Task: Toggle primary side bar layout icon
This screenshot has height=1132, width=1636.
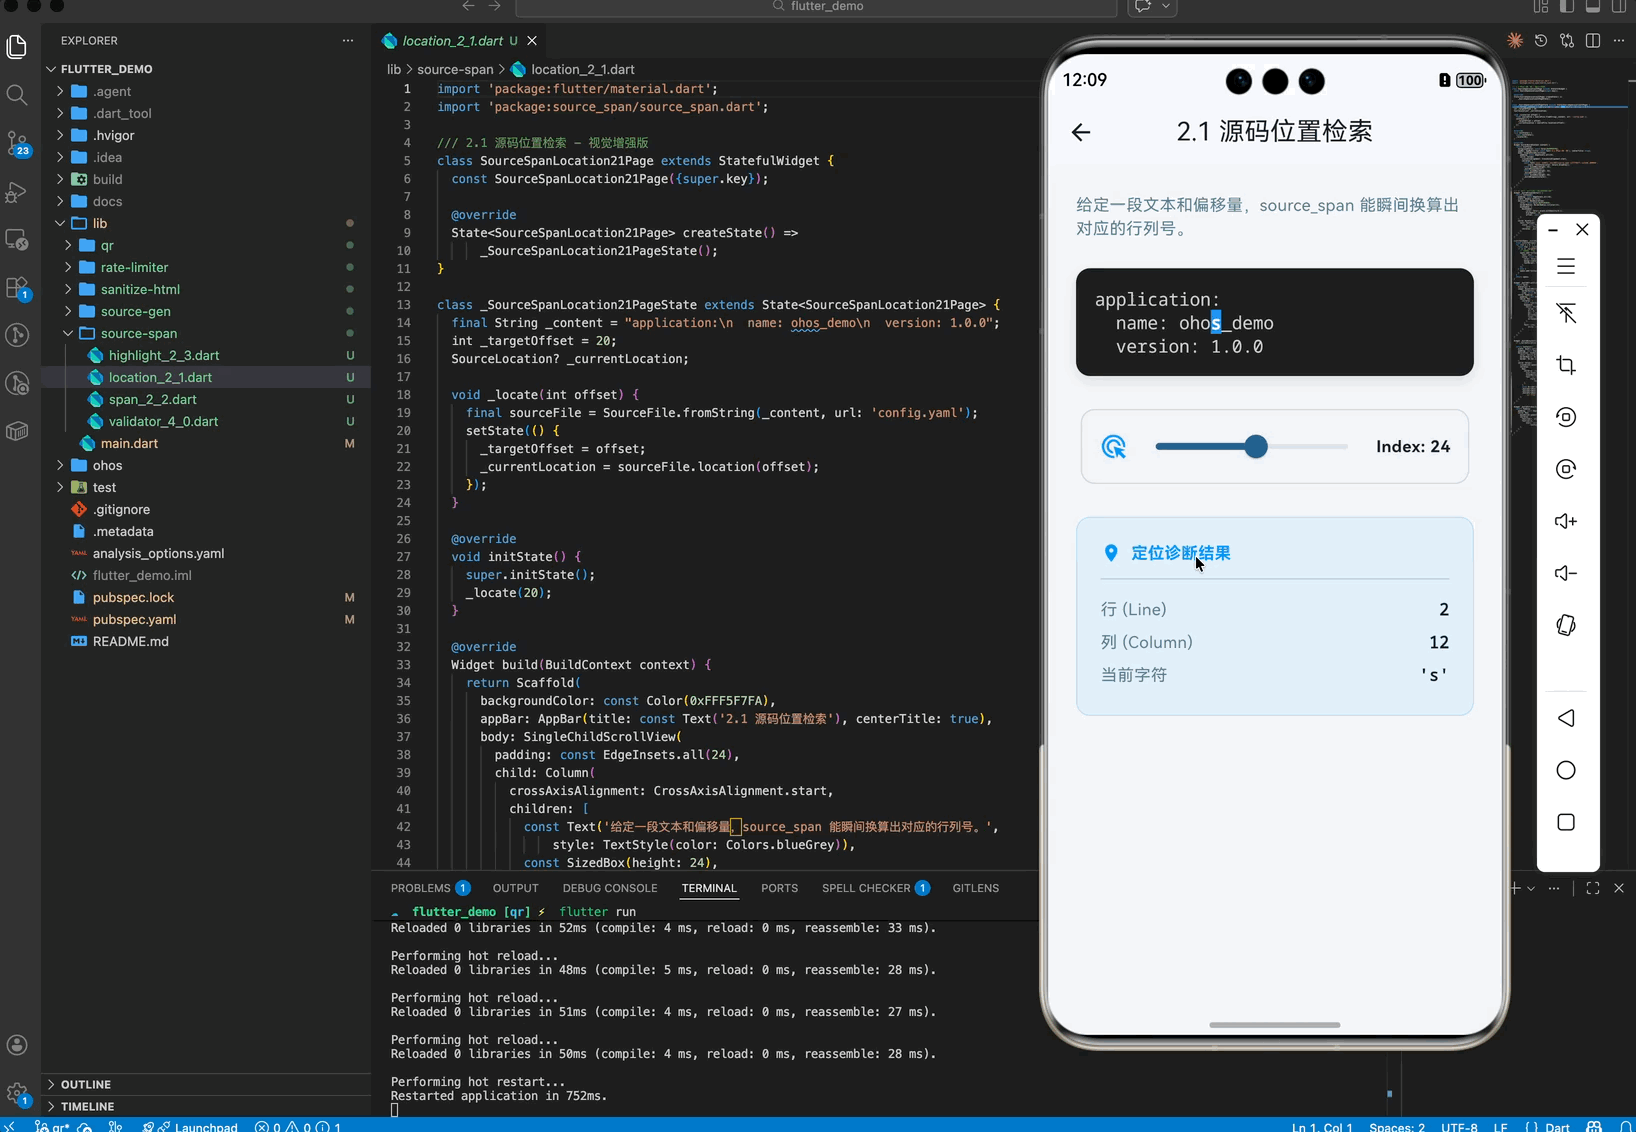Action: tap(1567, 6)
